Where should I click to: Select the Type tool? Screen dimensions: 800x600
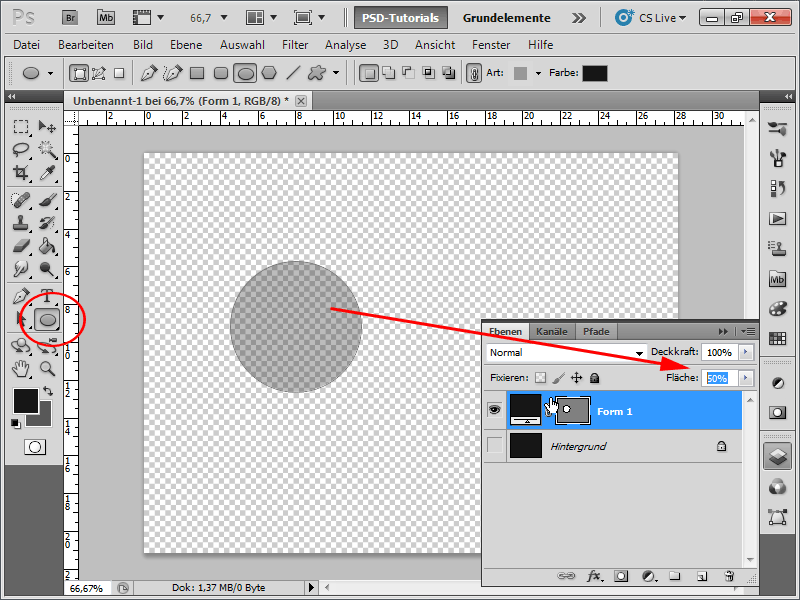47,295
